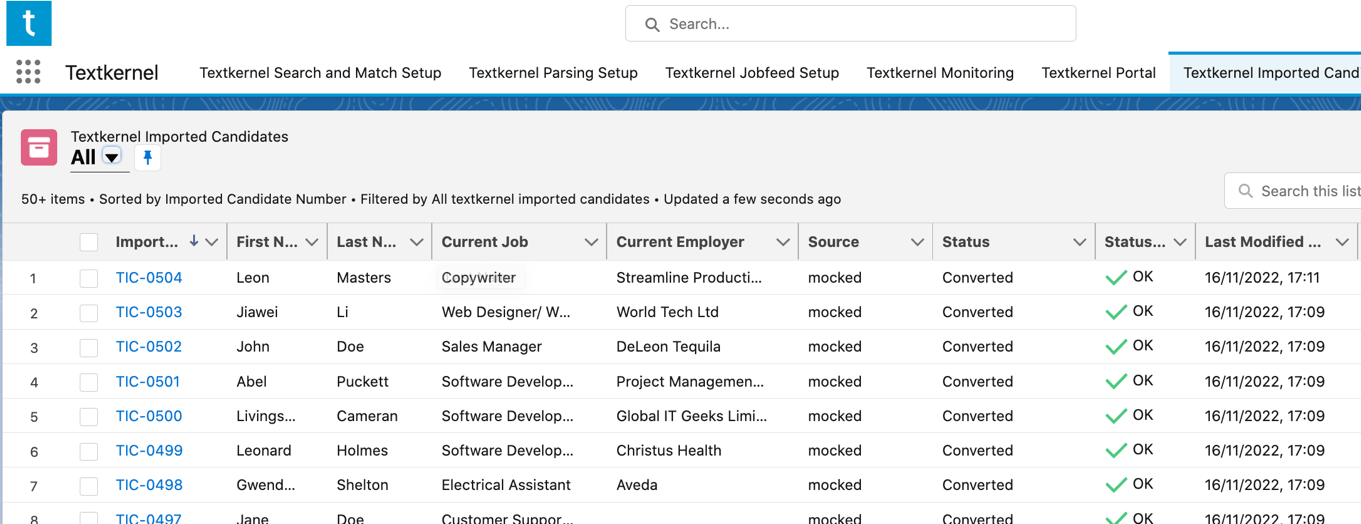Open the All list view dropdown
The height and width of the screenshot is (524, 1361).
point(112,157)
